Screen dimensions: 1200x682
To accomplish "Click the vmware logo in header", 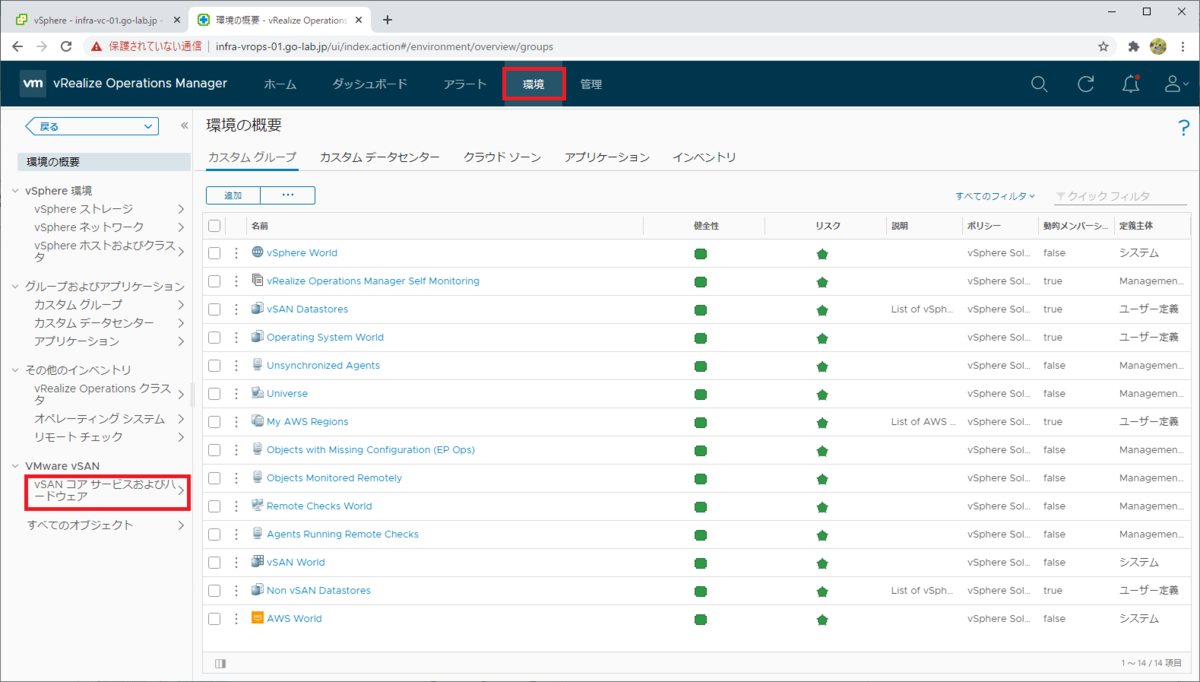I will pos(33,84).
